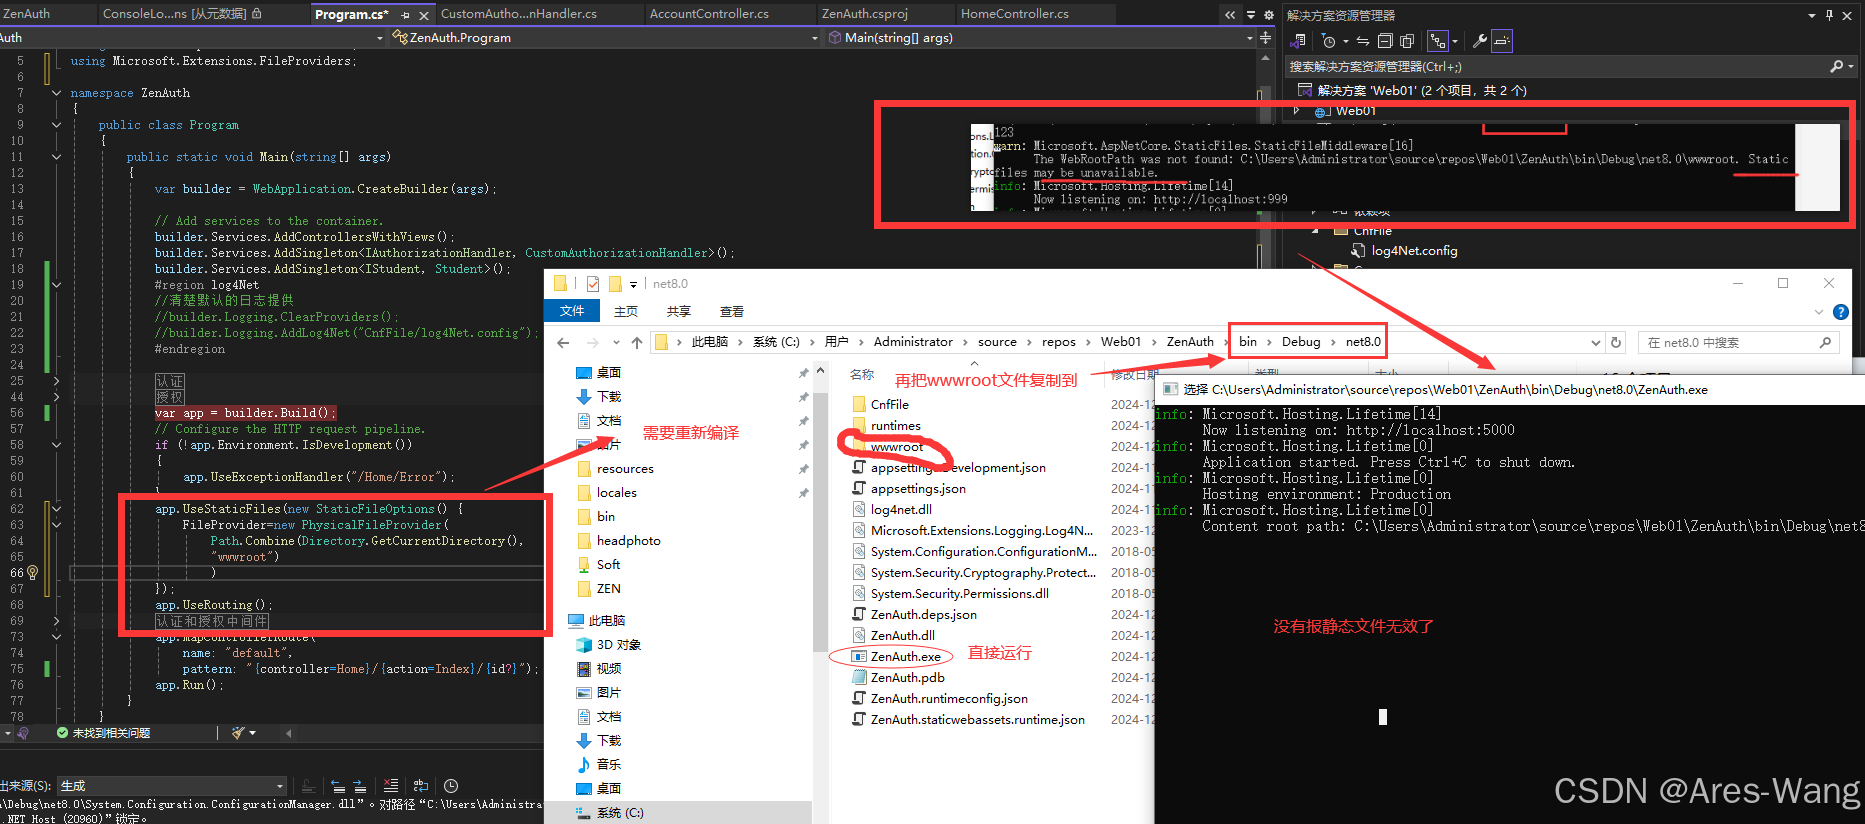Open the pending changes filter dropdown arrow
Screen dimensions: 1865x824
click(x=1345, y=41)
